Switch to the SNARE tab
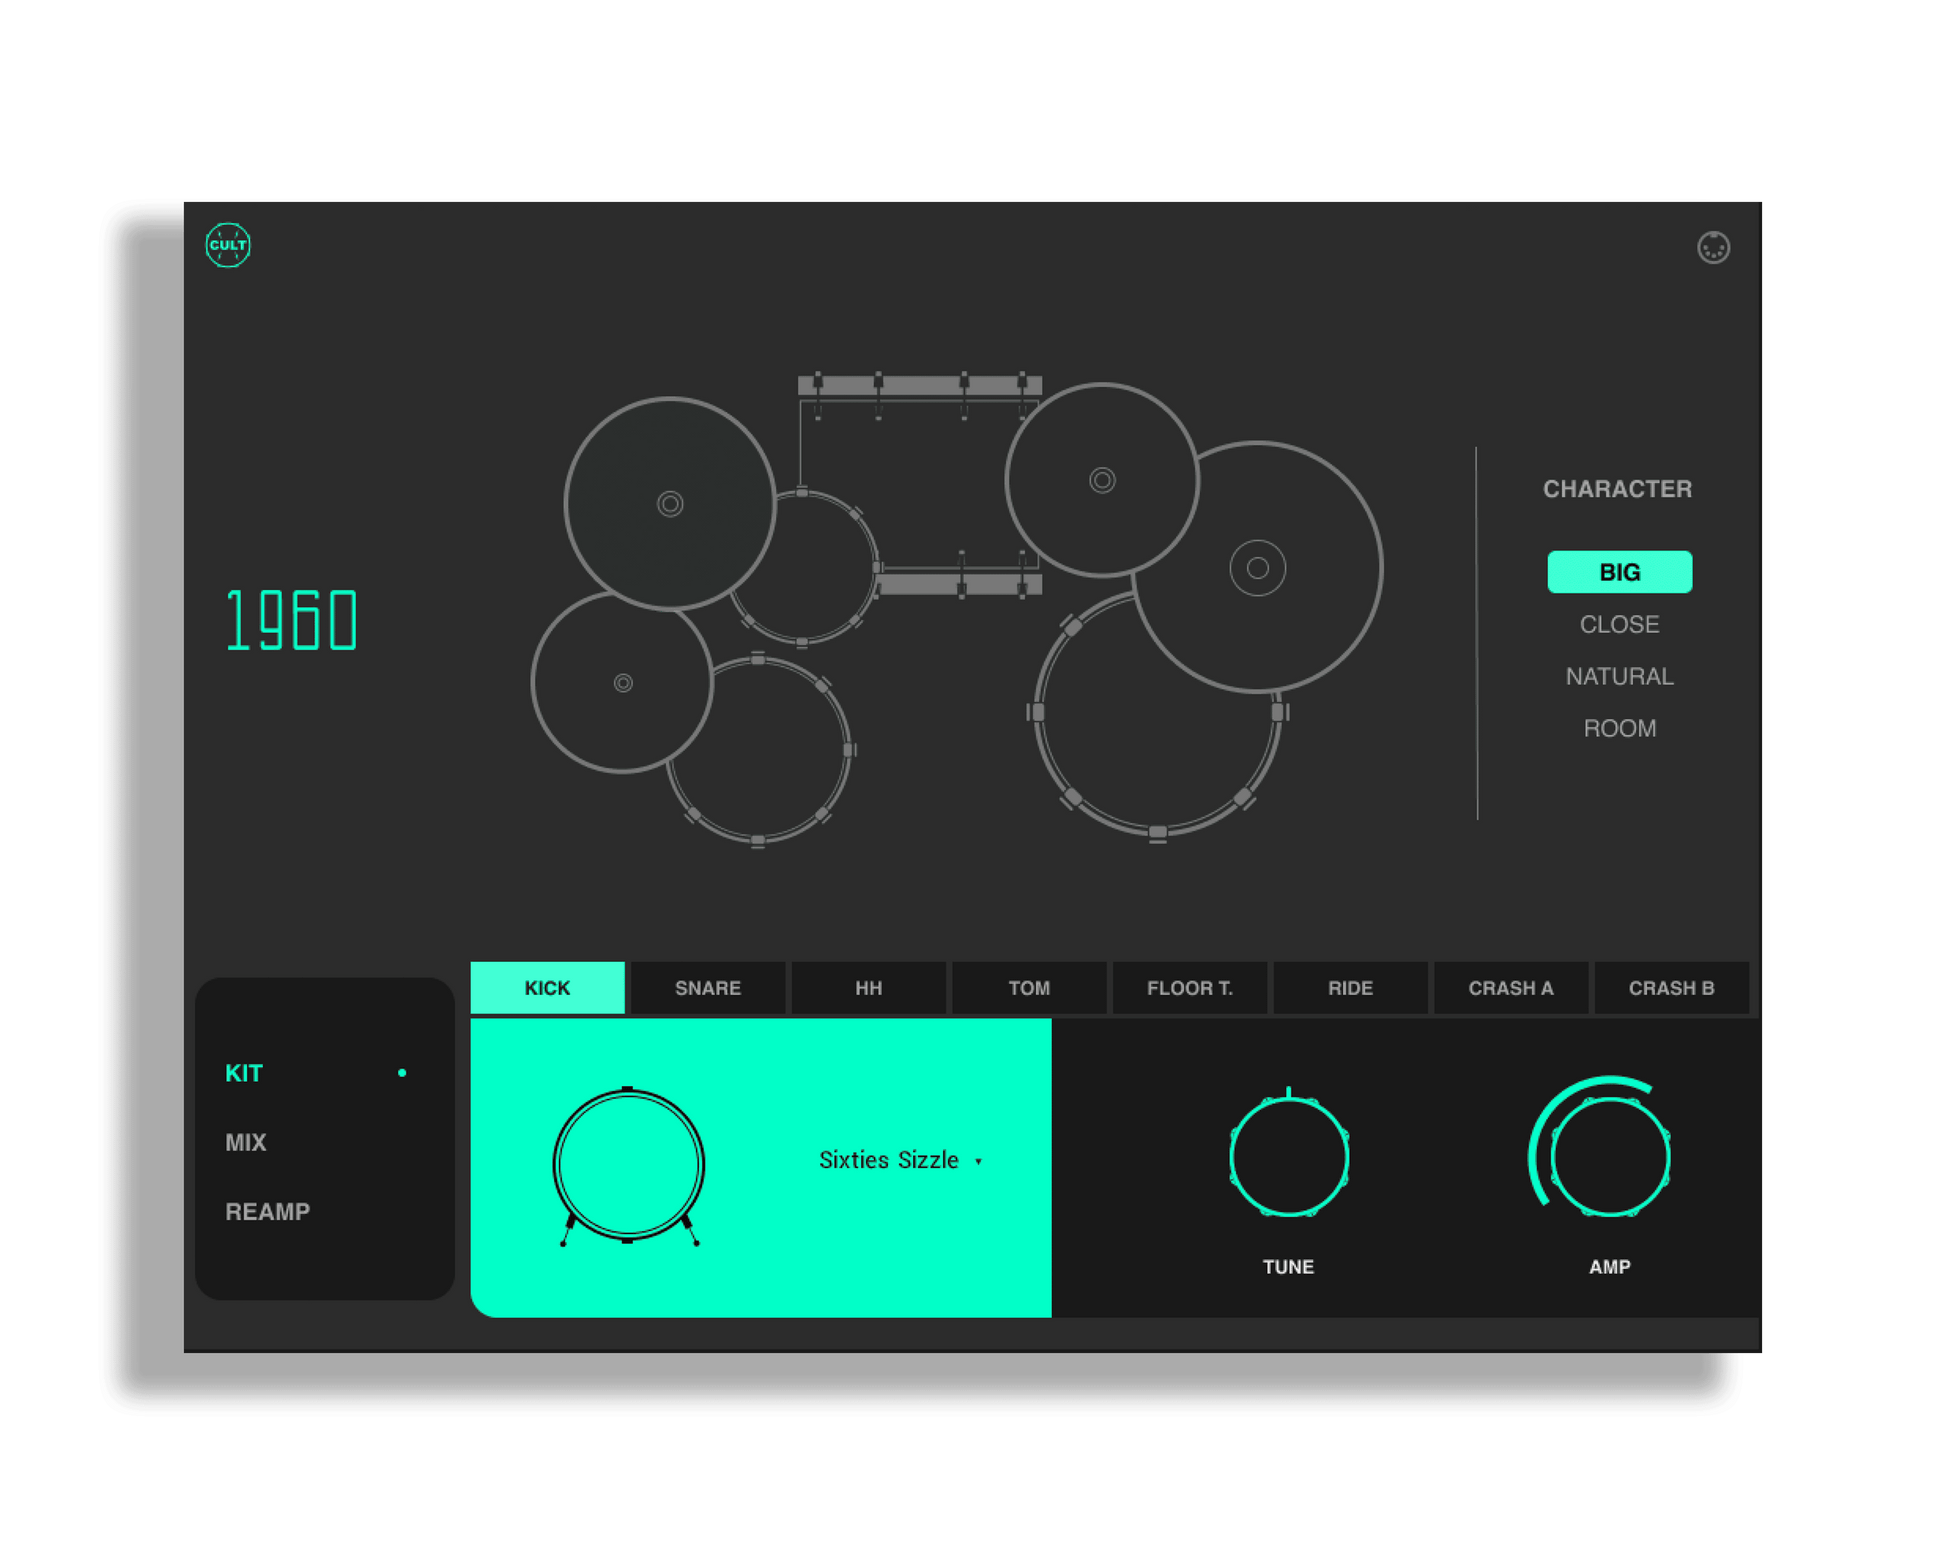 coord(706,988)
